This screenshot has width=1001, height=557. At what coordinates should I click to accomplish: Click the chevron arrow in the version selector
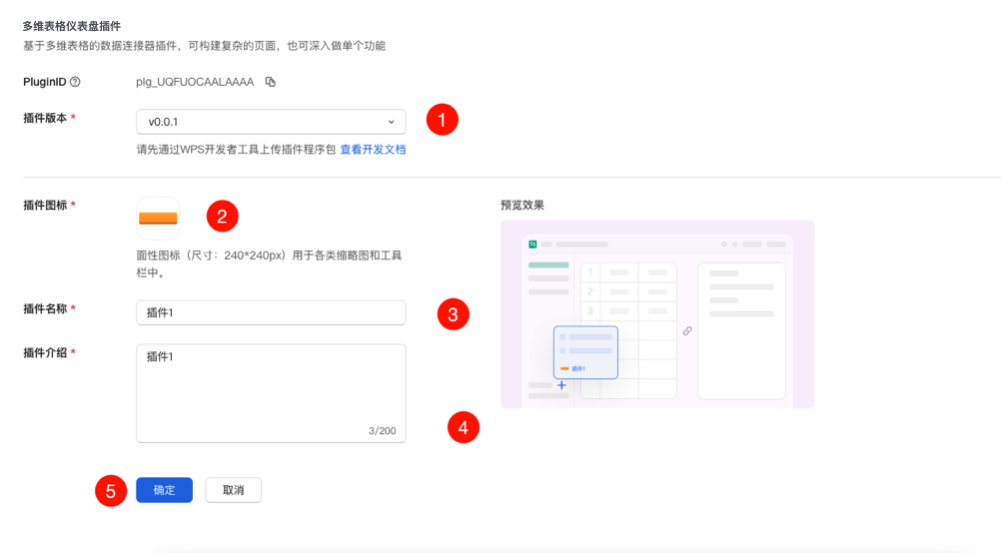(391, 122)
